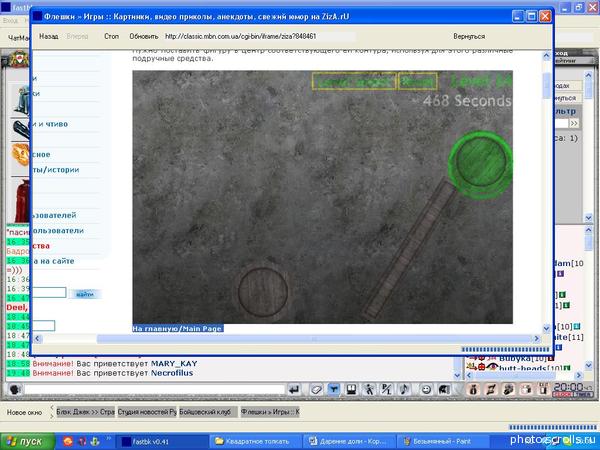Click the red sidebar link ending in ства

tap(41, 246)
